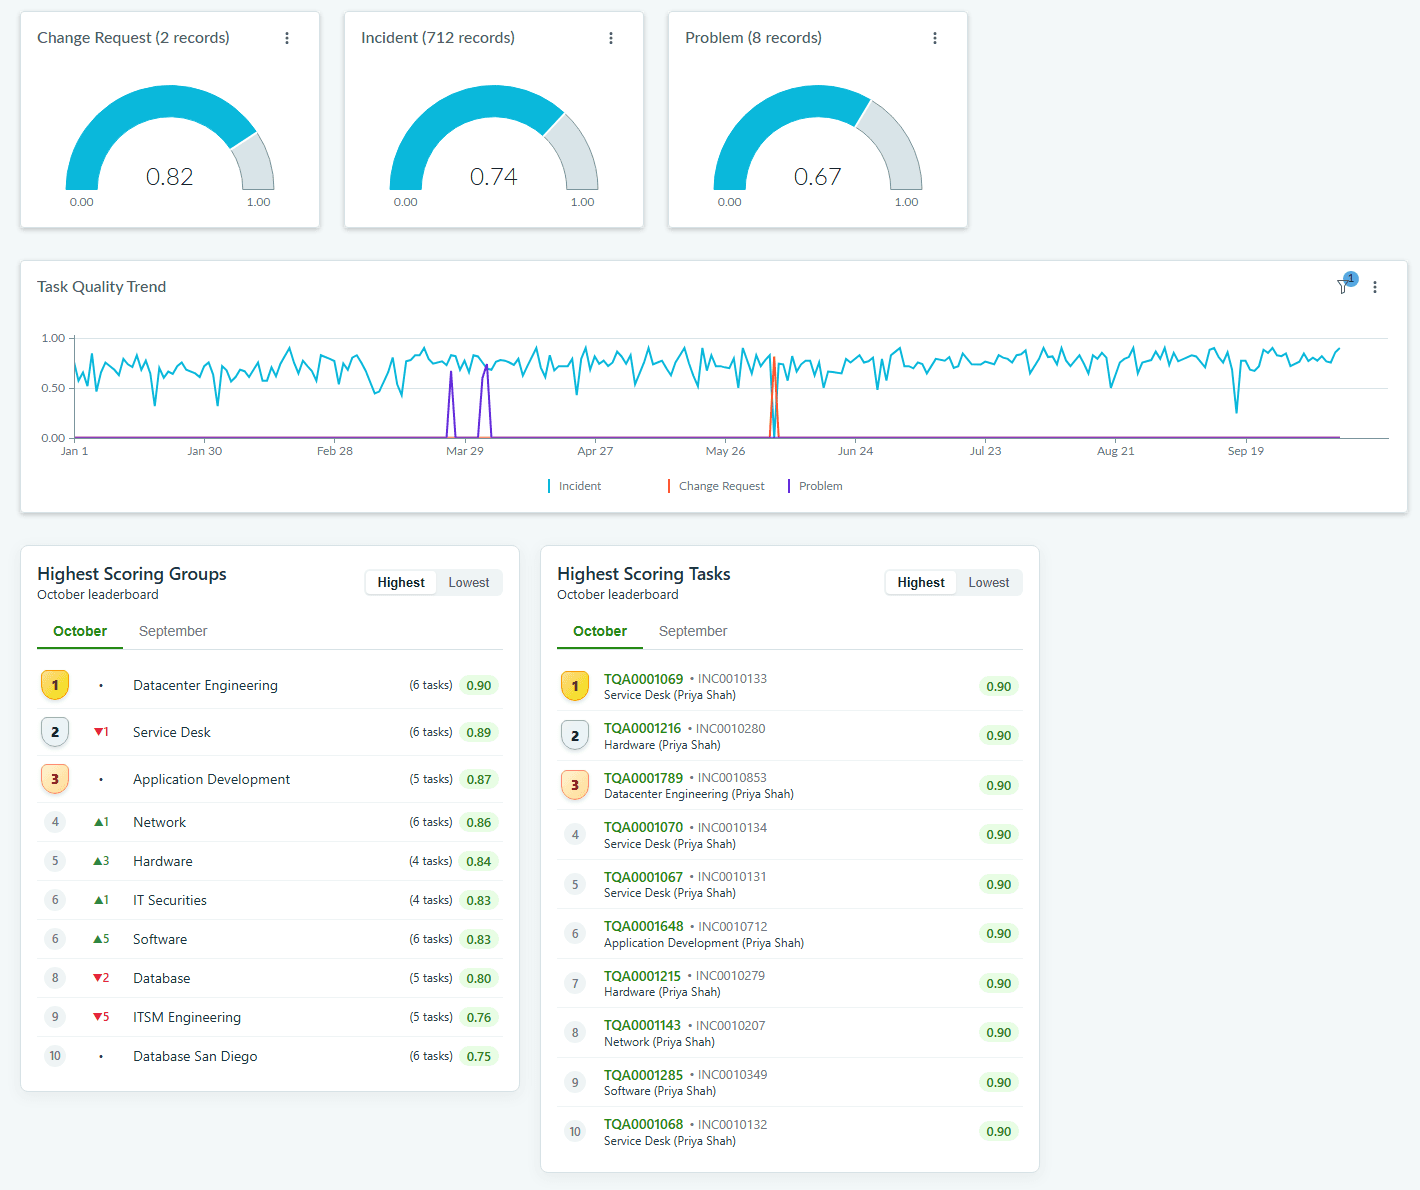Screen dimensions: 1420x1190
Task: Click the Application Development group name
Action: pos(211,779)
